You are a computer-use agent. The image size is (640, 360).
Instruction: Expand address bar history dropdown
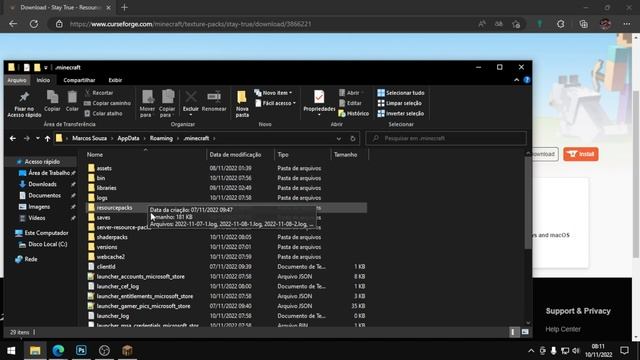tap(339, 138)
